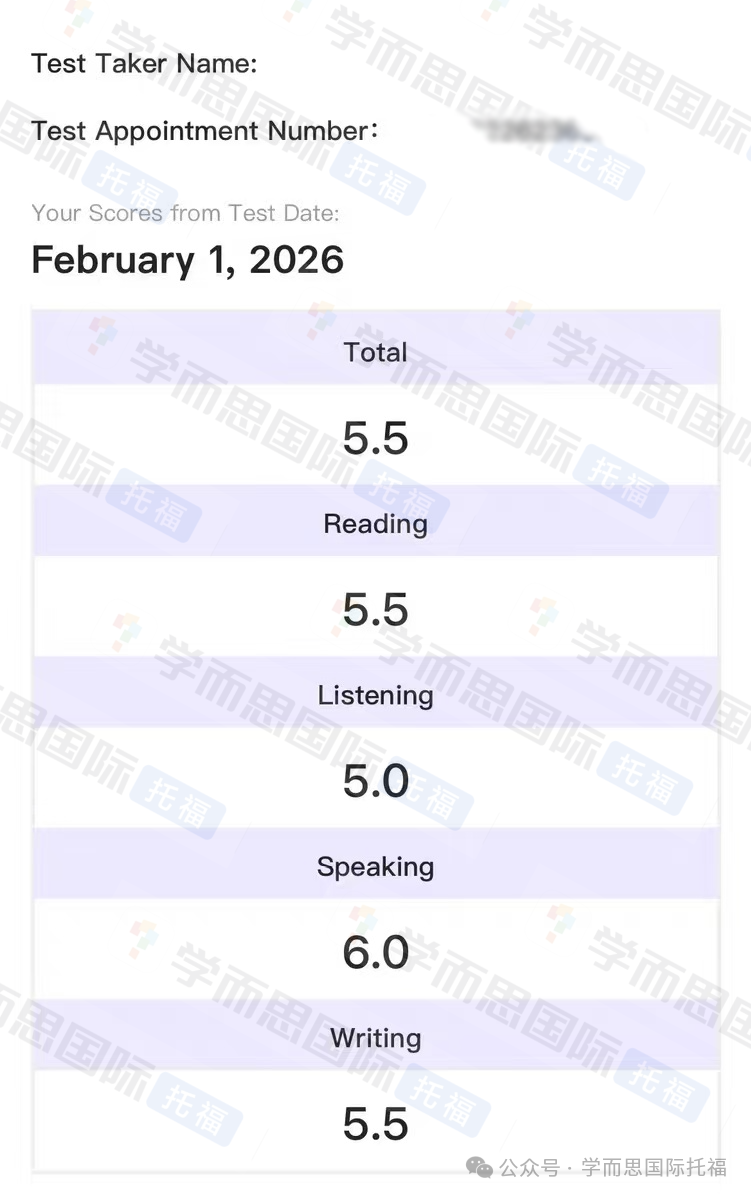Click the blurred appointment number value
This screenshot has height=1198, width=751.
pos(533,130)
